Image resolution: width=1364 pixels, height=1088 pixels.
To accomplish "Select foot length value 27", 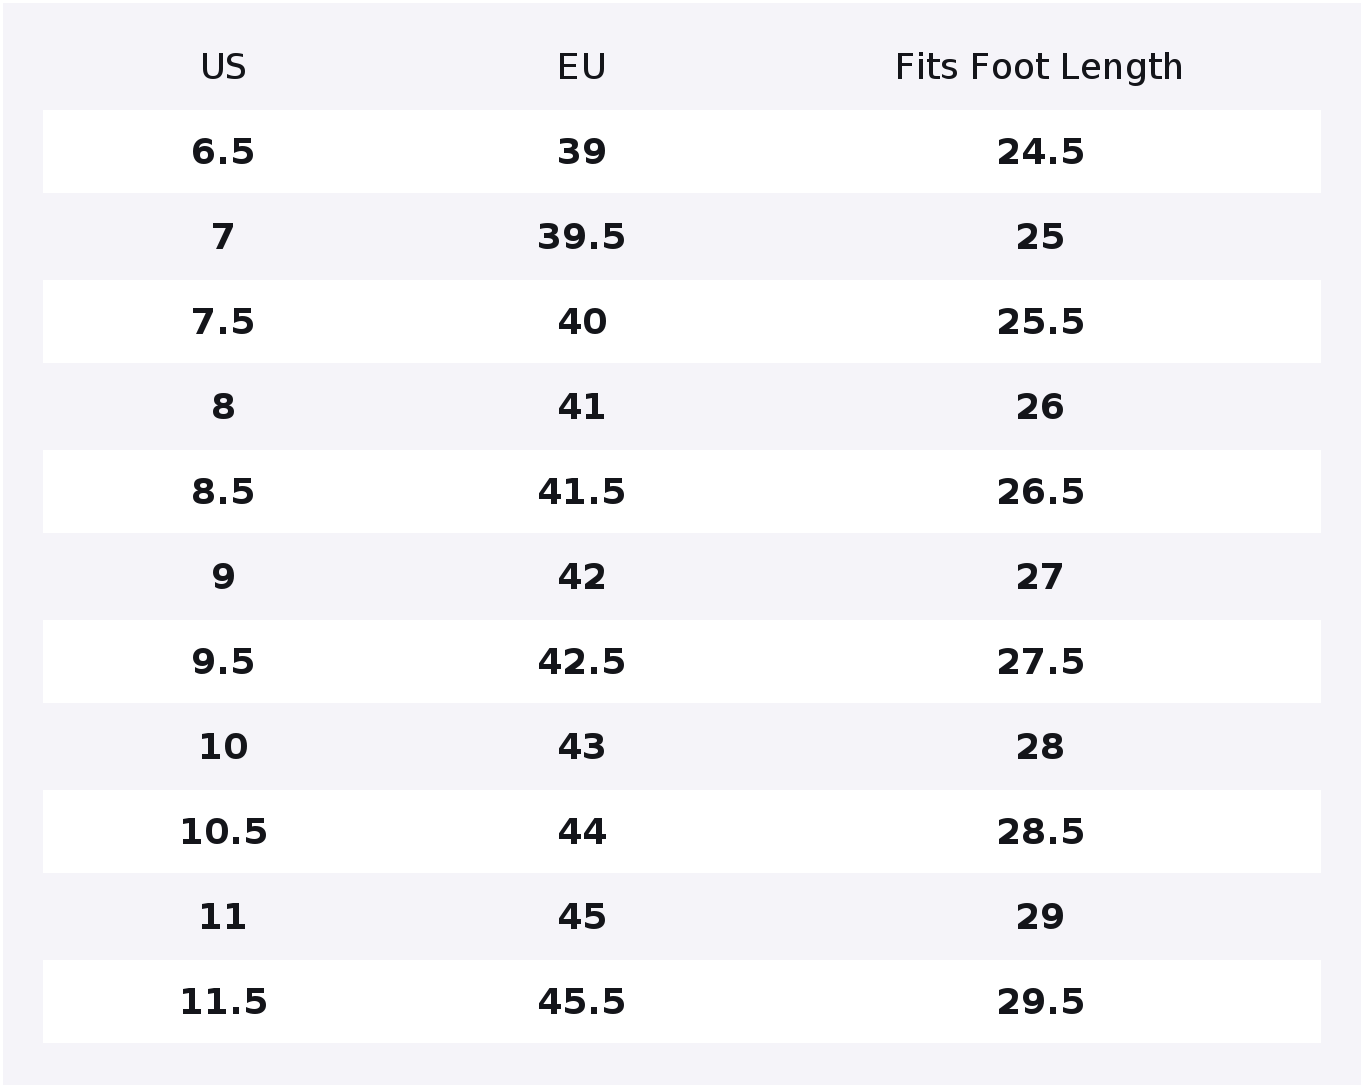I will 1040,577.
